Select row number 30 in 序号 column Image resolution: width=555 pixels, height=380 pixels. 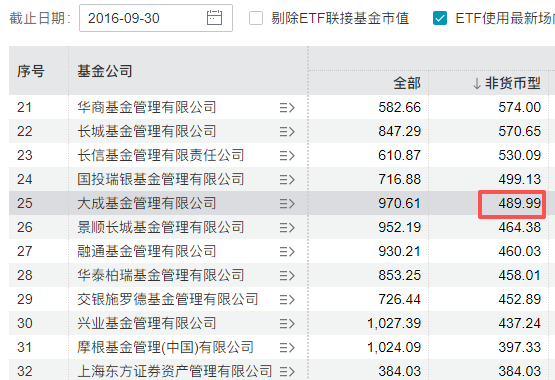click(x=25, y=323)
